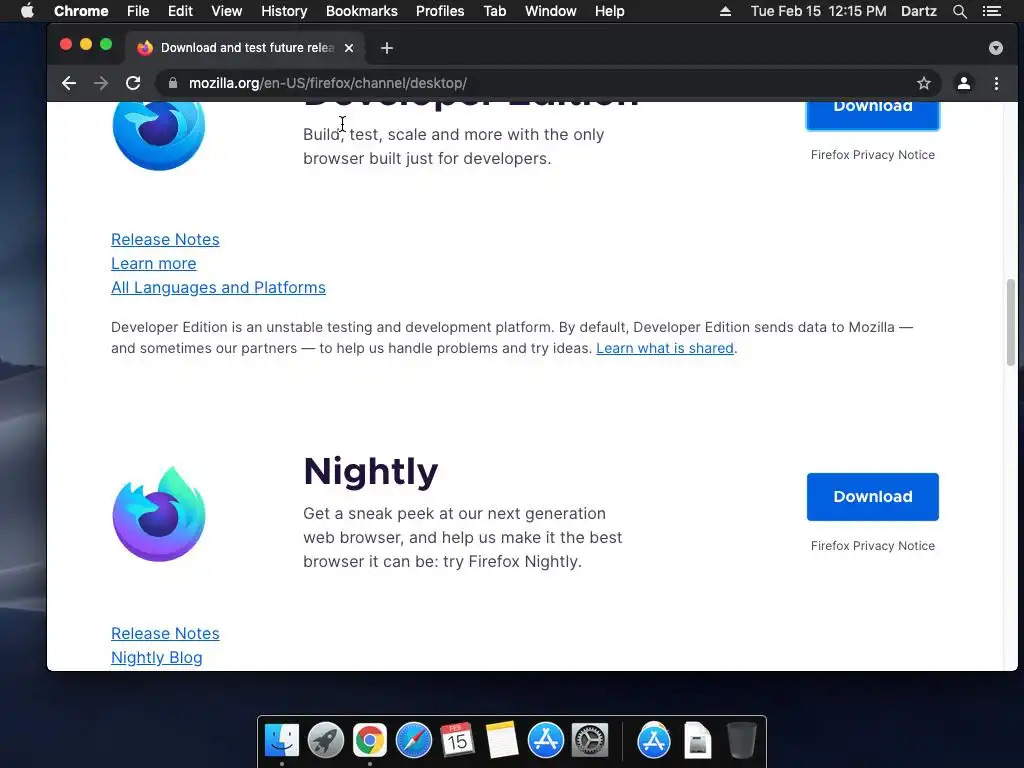
Task: Open Nightly Release Notes link
Action: [165, 633]
